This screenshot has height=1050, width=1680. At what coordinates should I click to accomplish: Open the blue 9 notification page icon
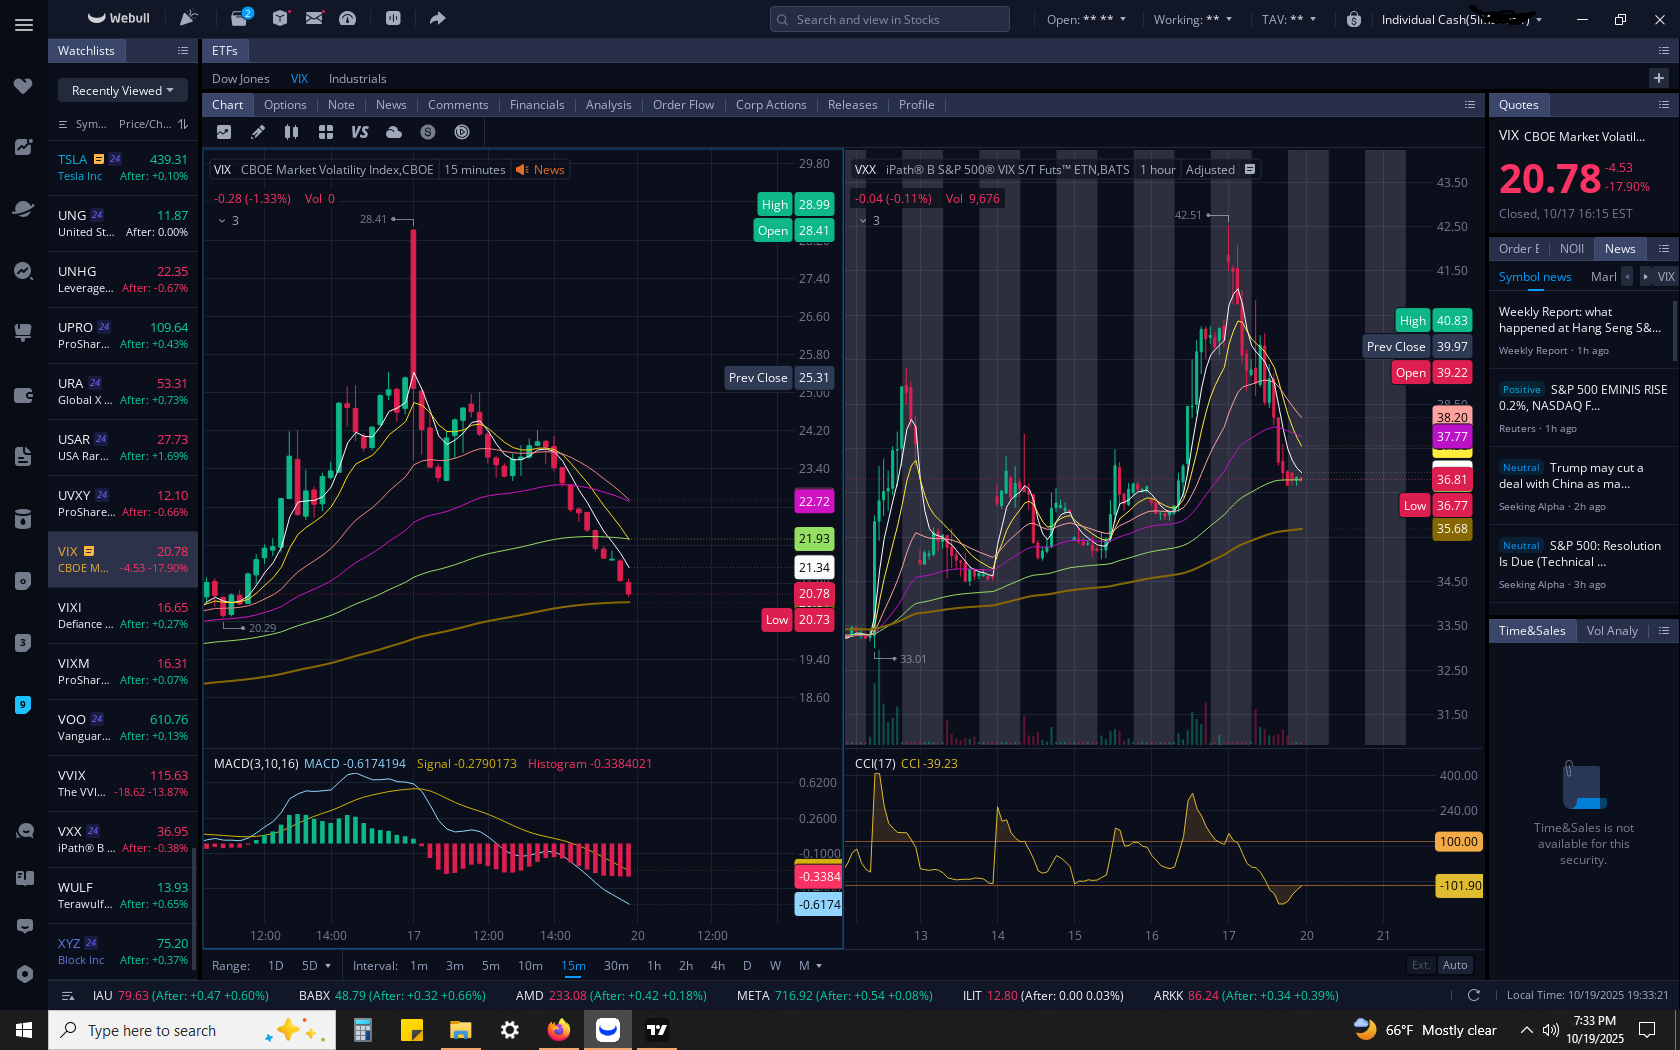[24, 705]
